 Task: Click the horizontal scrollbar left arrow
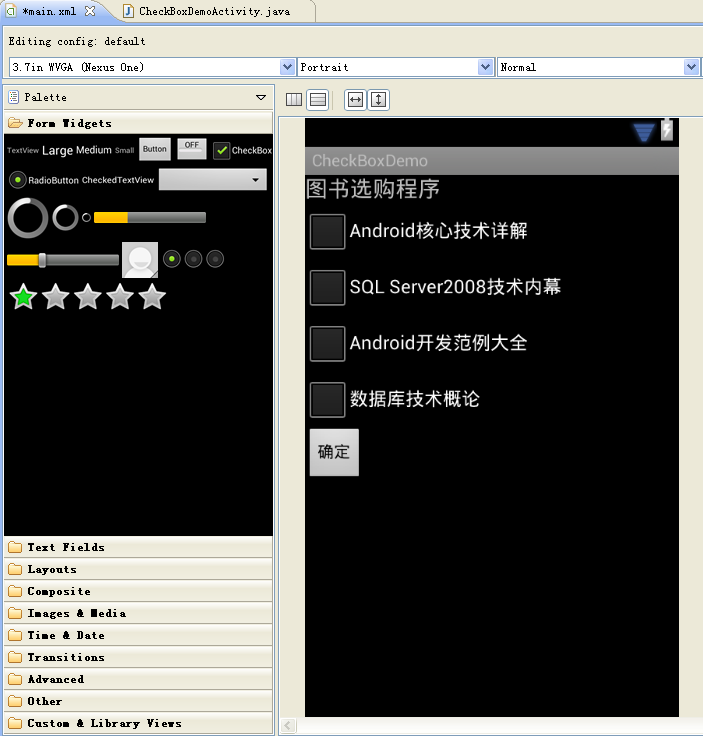point(288,726)
